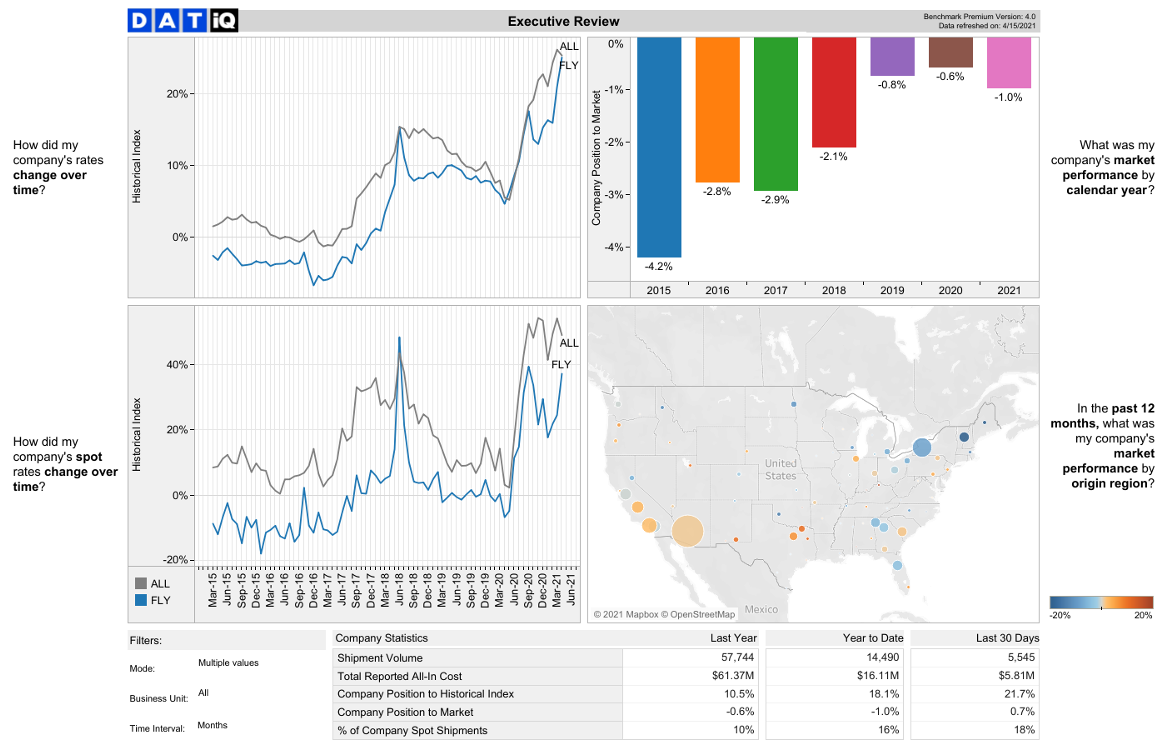Click the 2016 orange bar
This screenshot has width=1166, height=752.
point(718,110)
